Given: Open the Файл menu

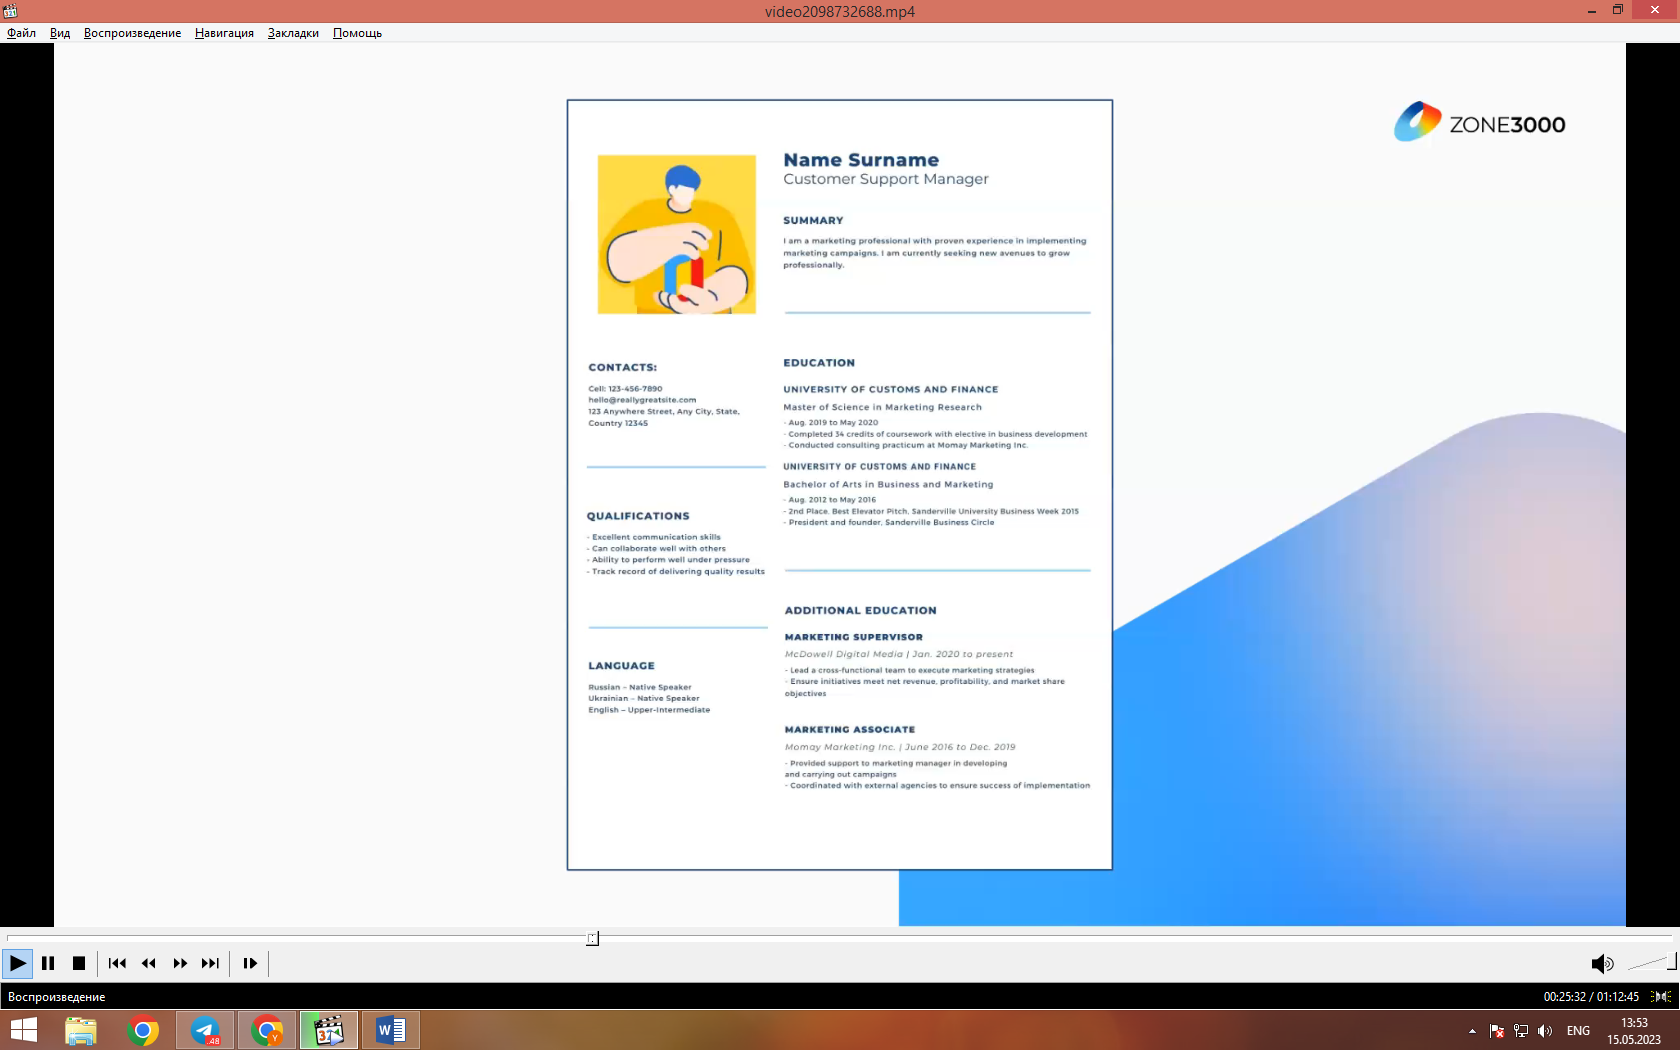Looking at the screenshot, I should (21, 33).
